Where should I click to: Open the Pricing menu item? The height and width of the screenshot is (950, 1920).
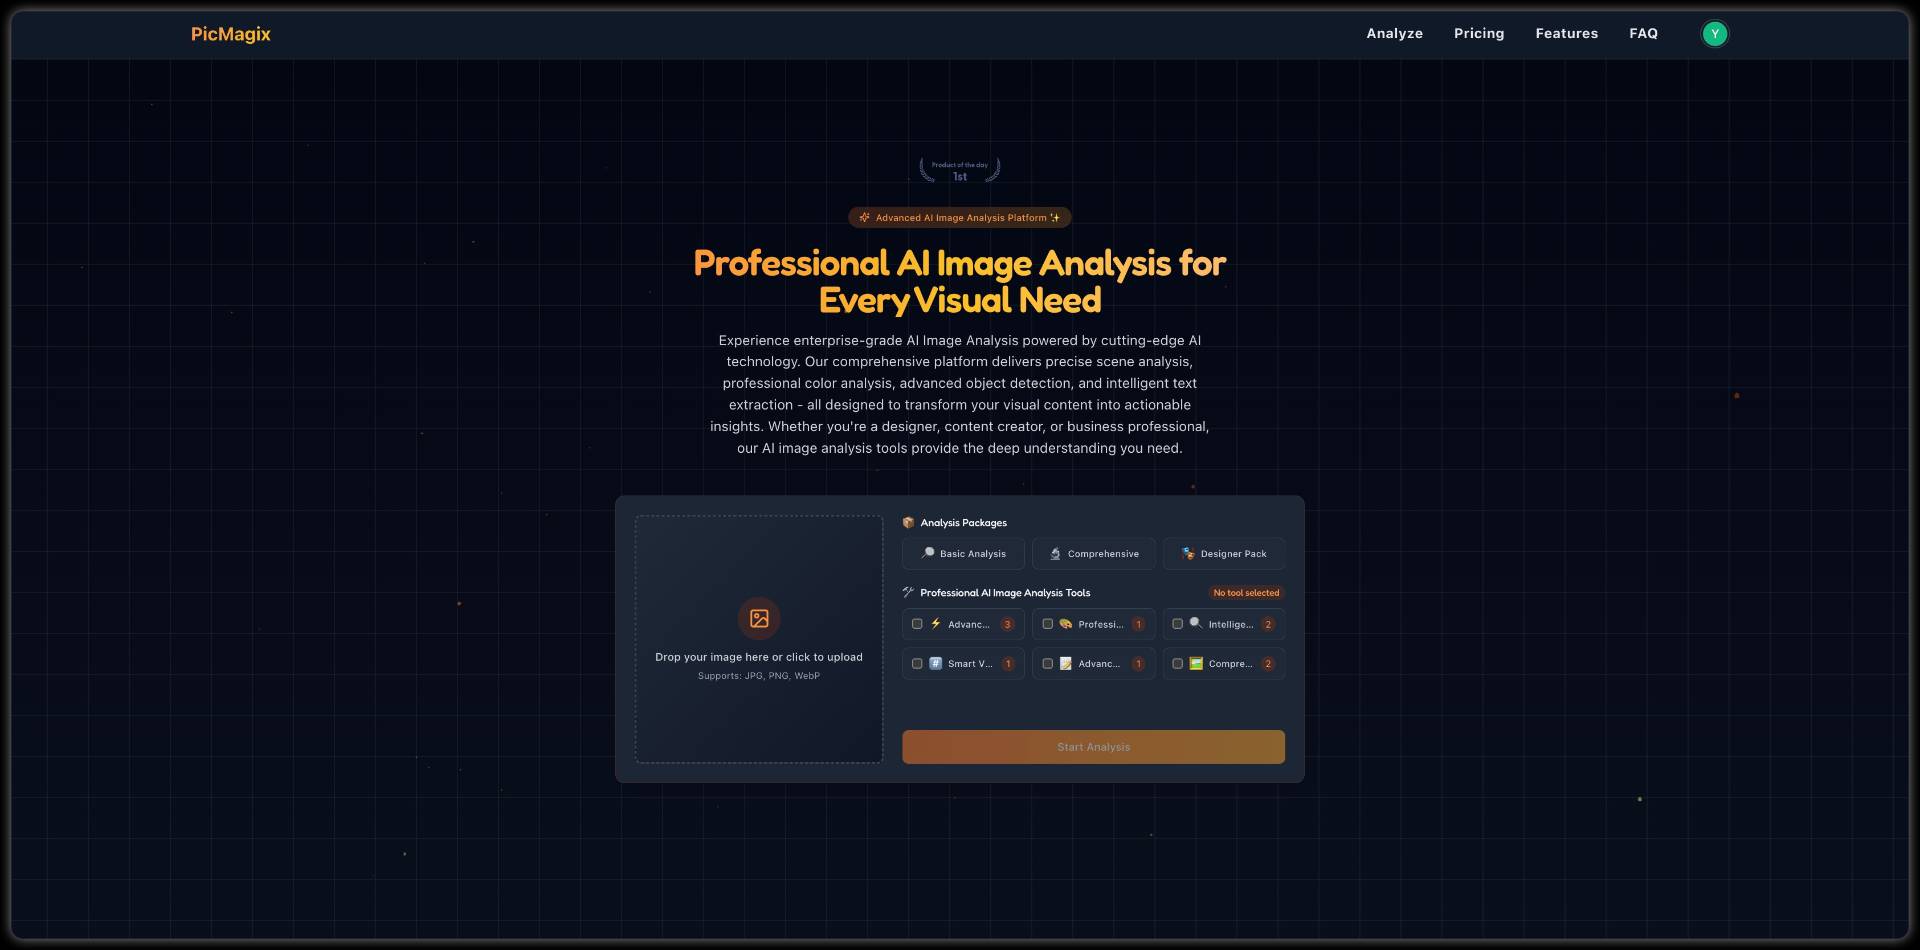pyautogui.click(x=1478, y=34)
